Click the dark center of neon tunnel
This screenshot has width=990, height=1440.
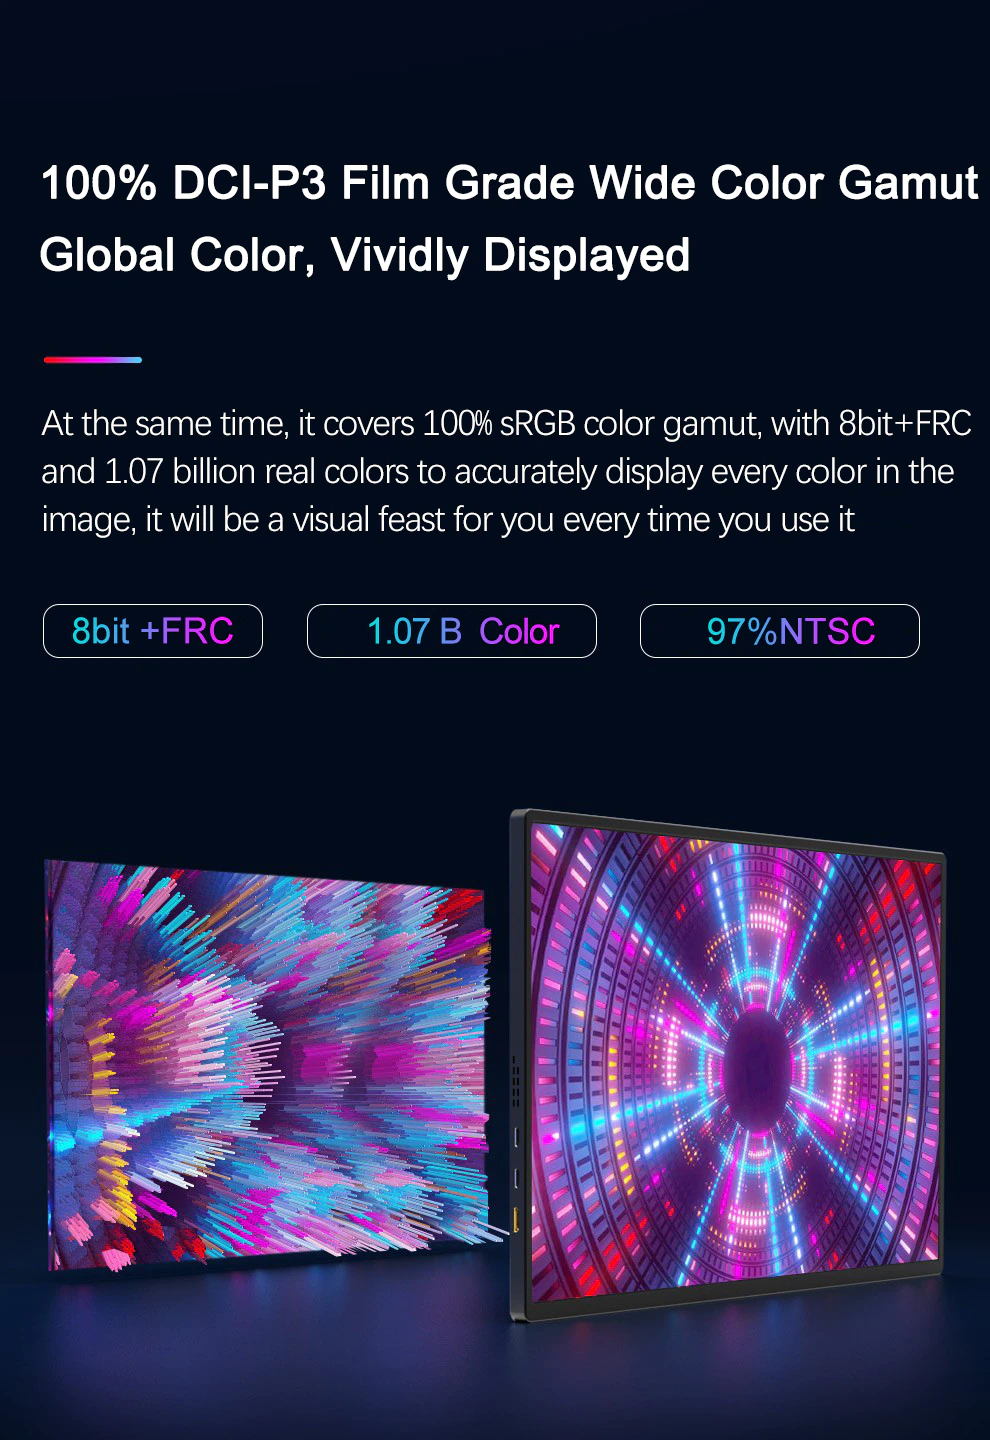[x=765, y=1058]
